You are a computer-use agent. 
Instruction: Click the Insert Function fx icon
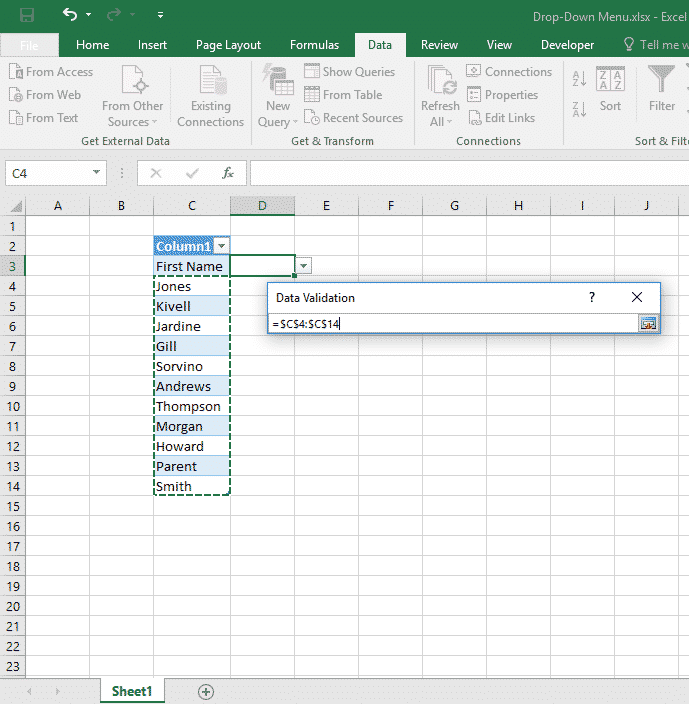(x=228, y=173)
